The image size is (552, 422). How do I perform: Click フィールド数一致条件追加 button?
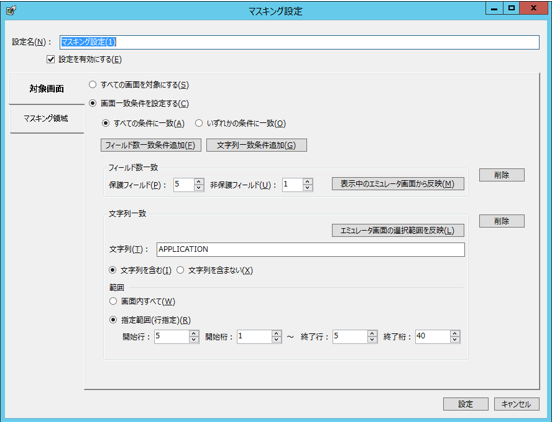click(151, 145)
